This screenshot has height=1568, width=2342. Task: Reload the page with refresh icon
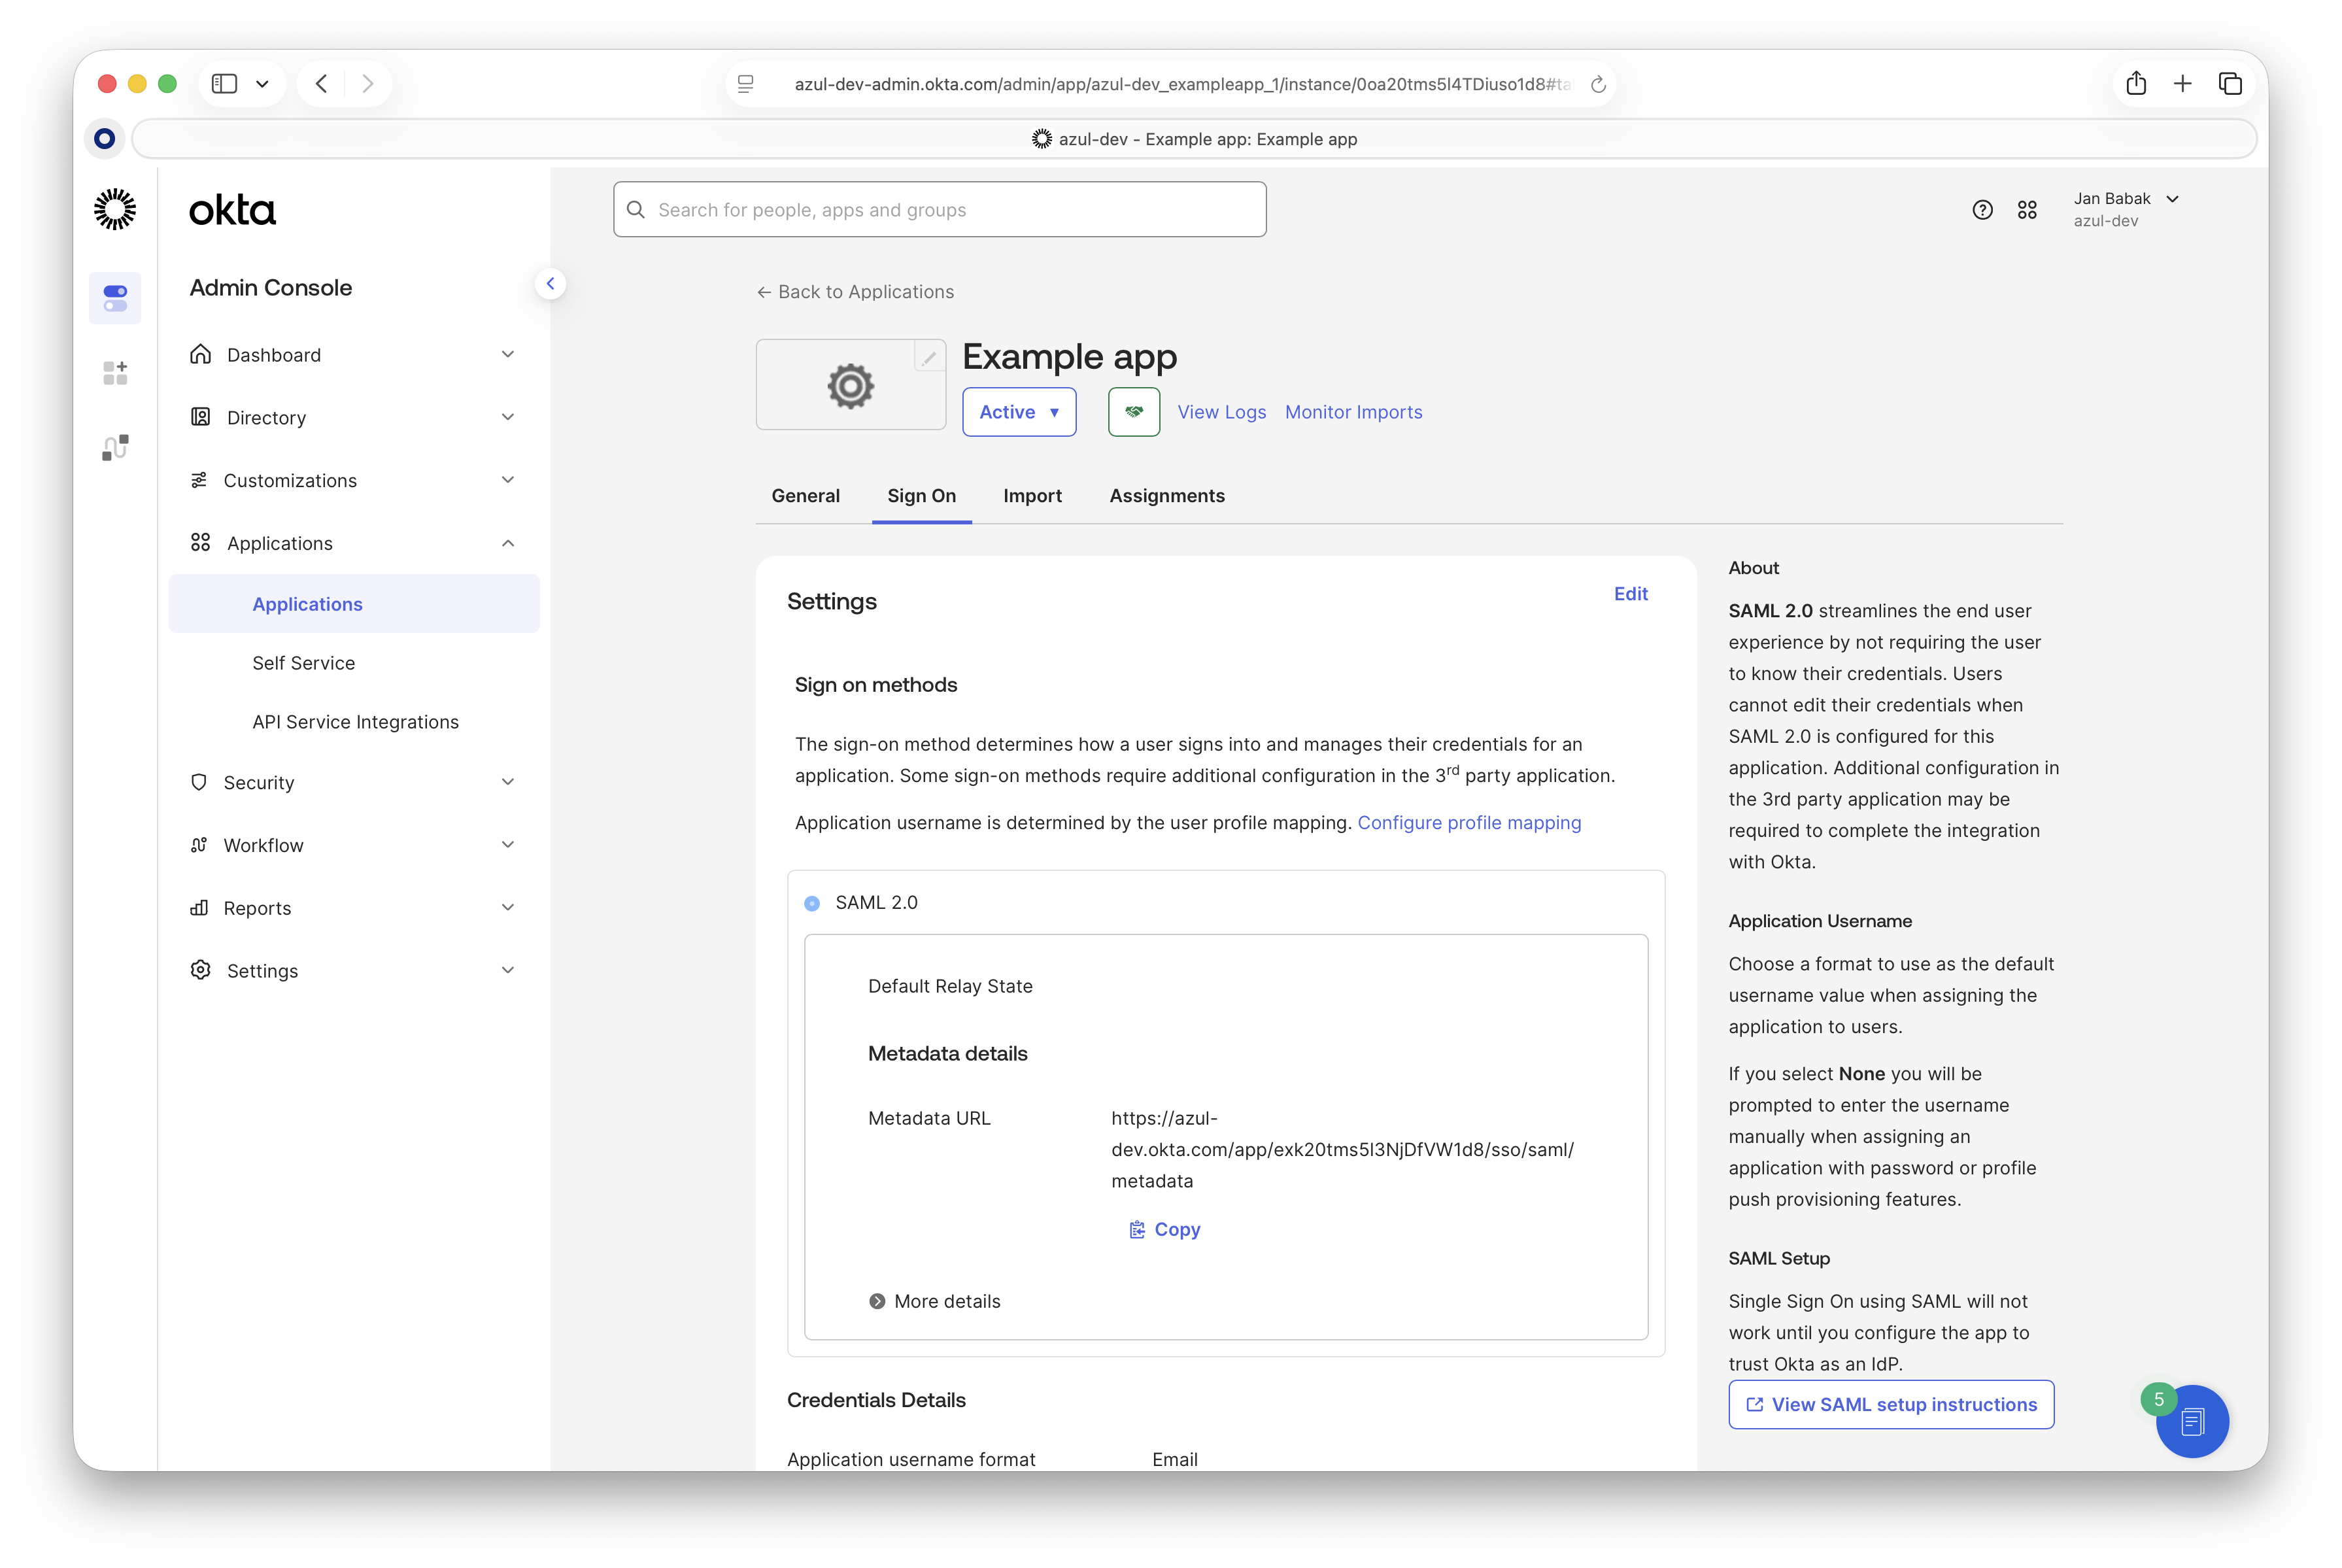pyautogui.click(x=1598, y=85)
